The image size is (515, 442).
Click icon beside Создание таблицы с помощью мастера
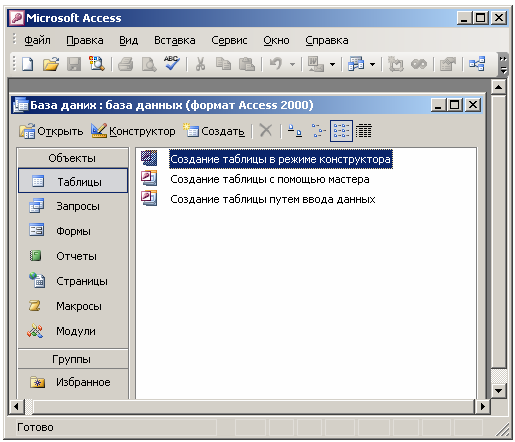149,178
